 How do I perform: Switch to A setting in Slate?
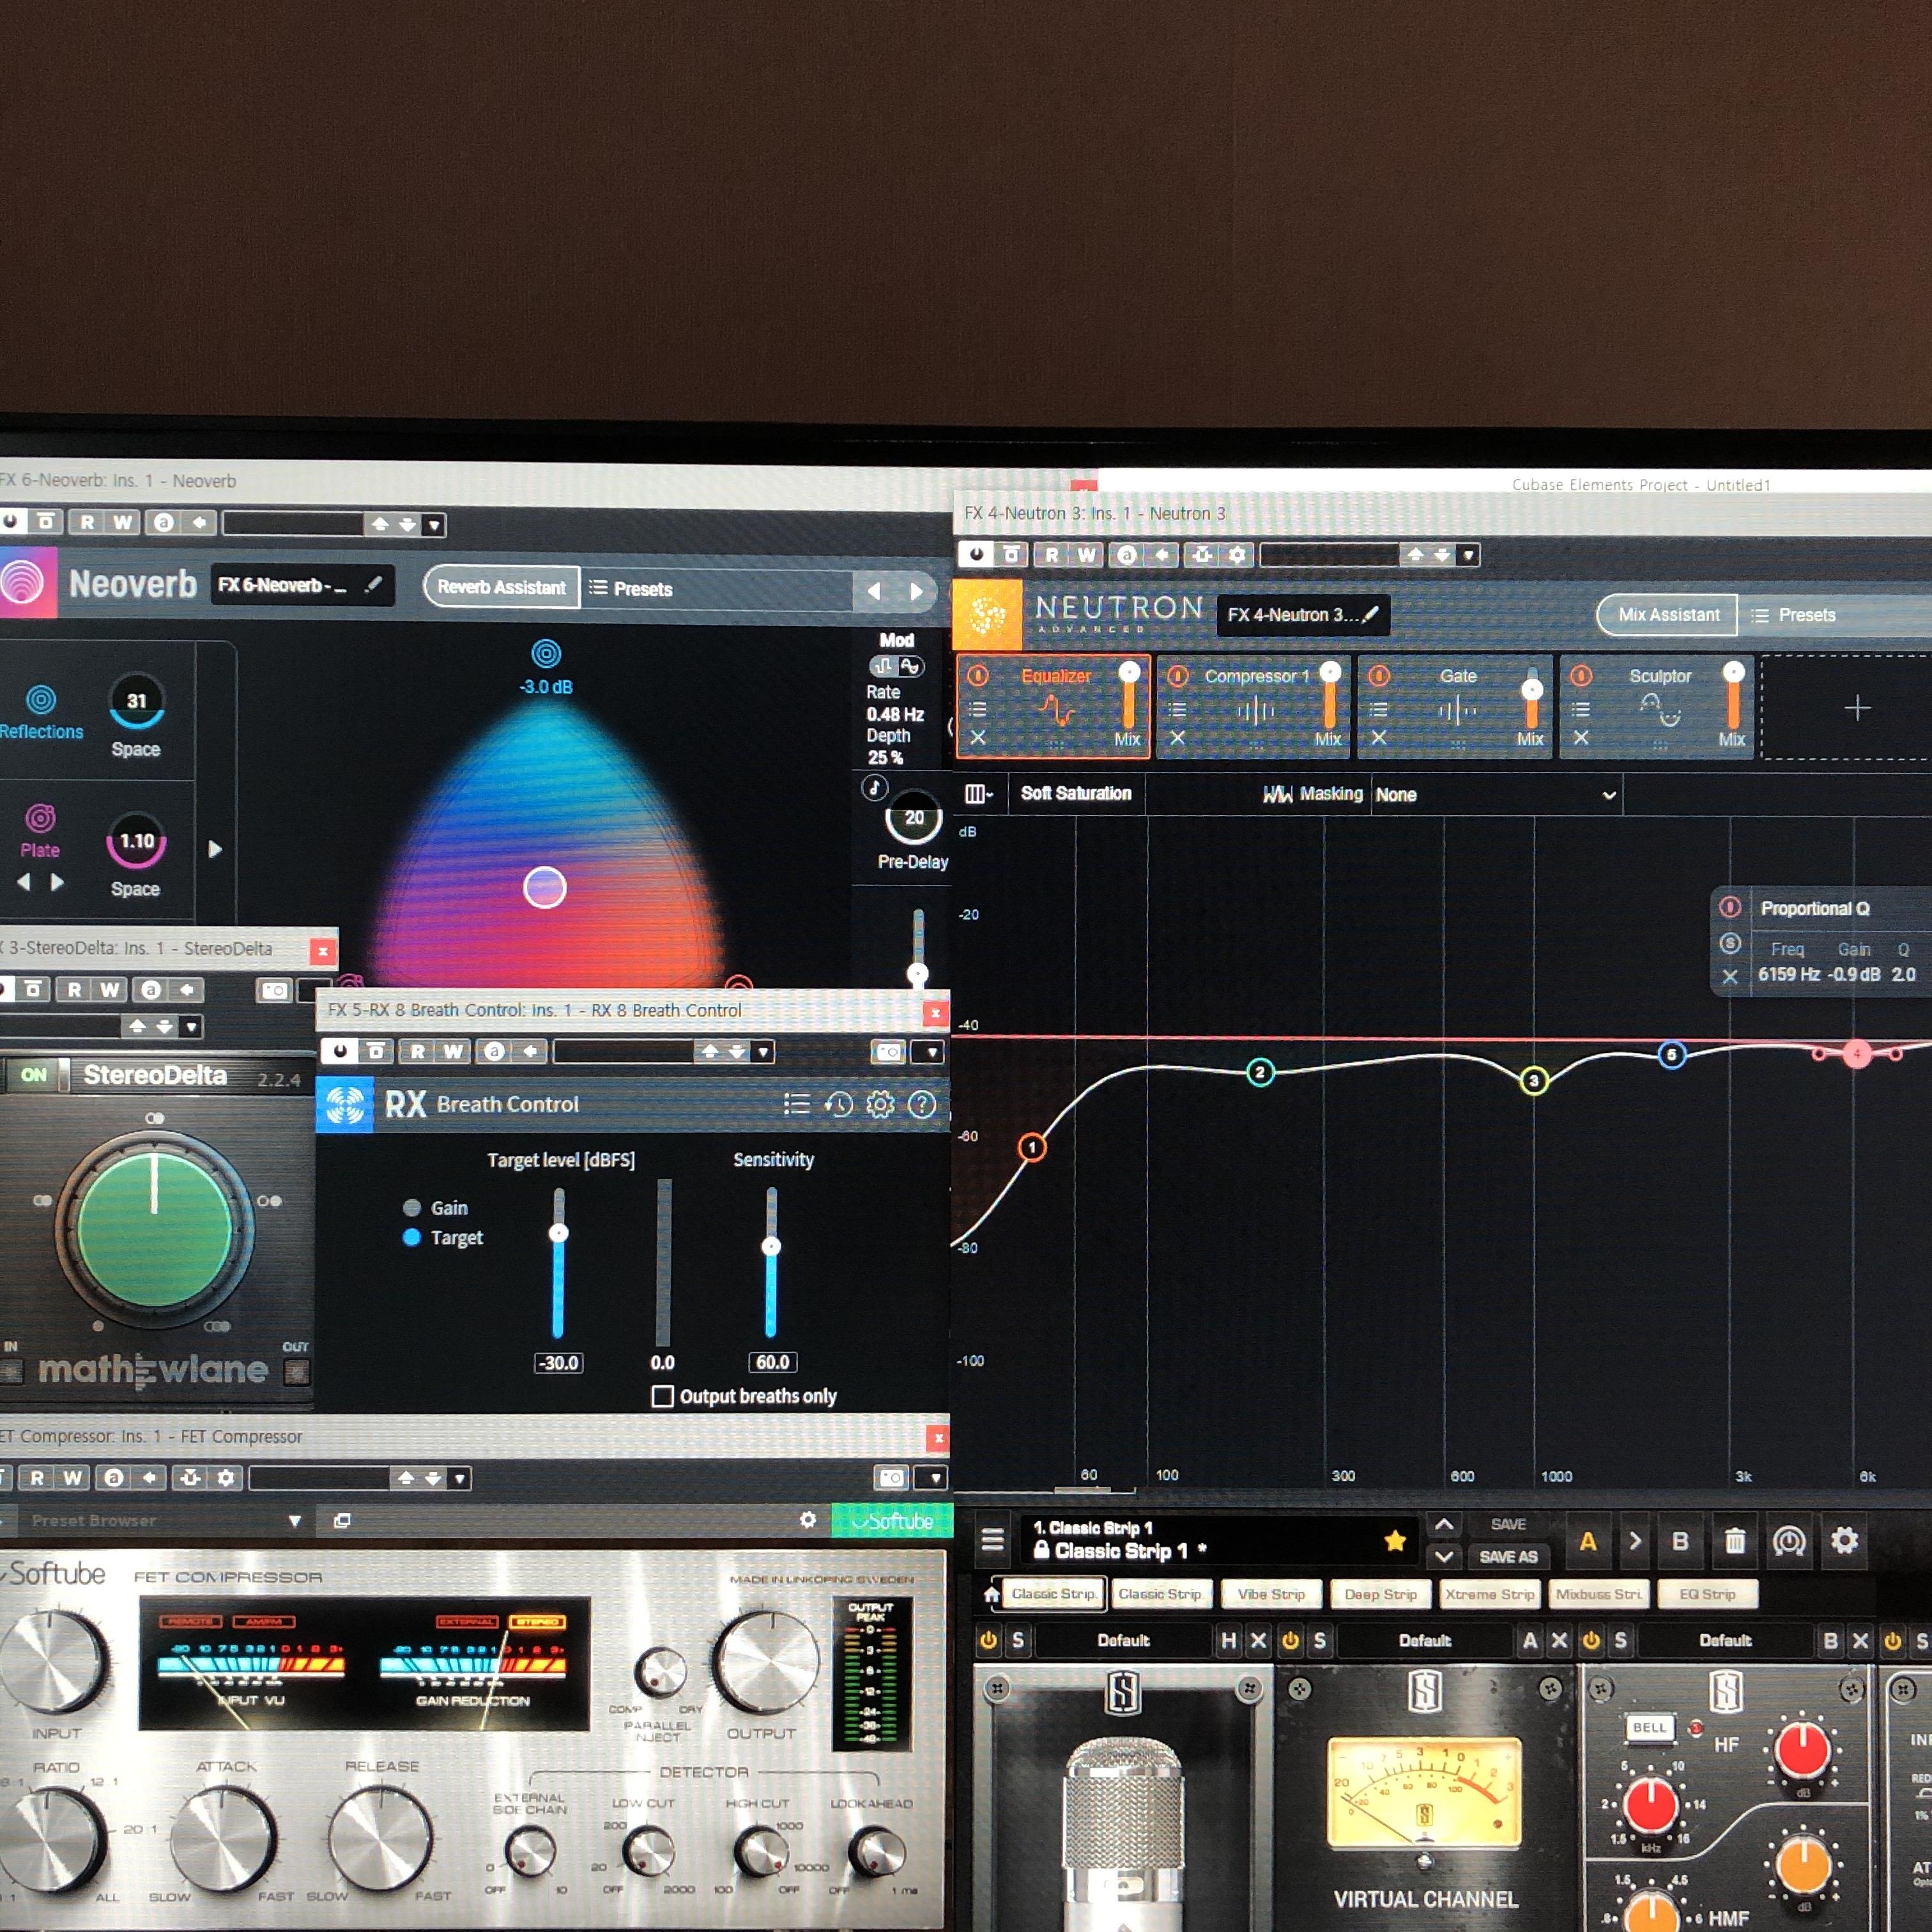[1588, 1541]
